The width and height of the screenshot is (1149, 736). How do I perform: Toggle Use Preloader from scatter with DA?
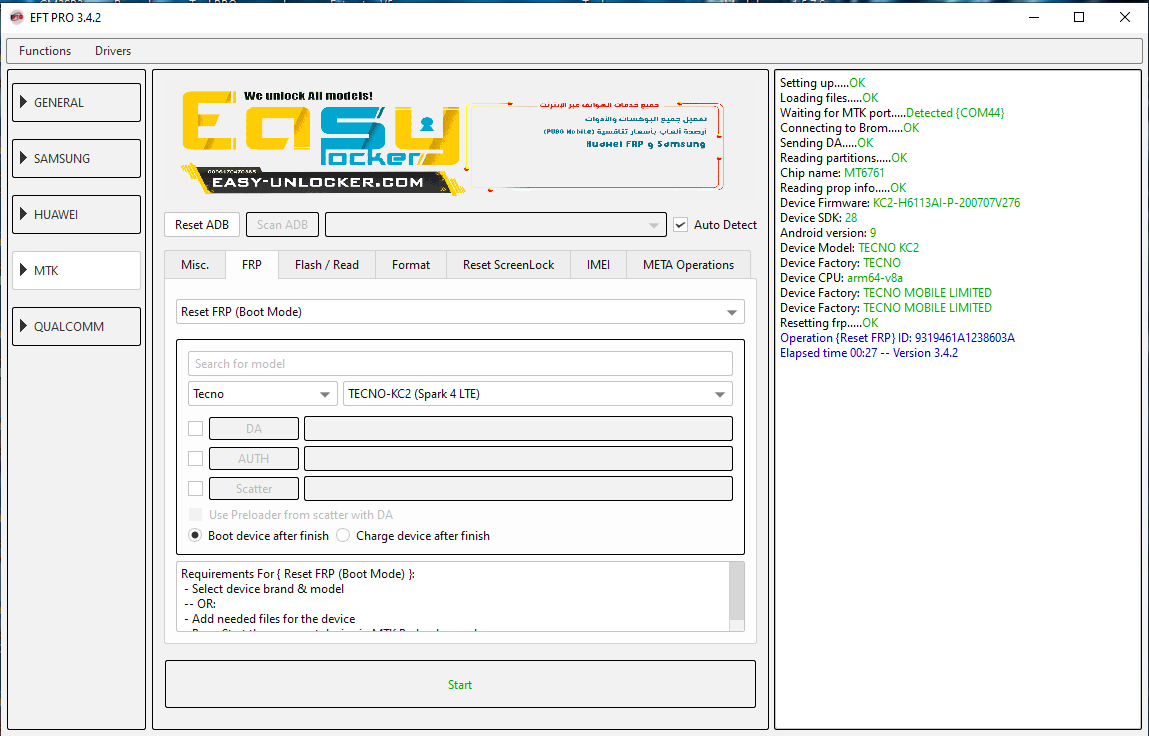(196, 515)
